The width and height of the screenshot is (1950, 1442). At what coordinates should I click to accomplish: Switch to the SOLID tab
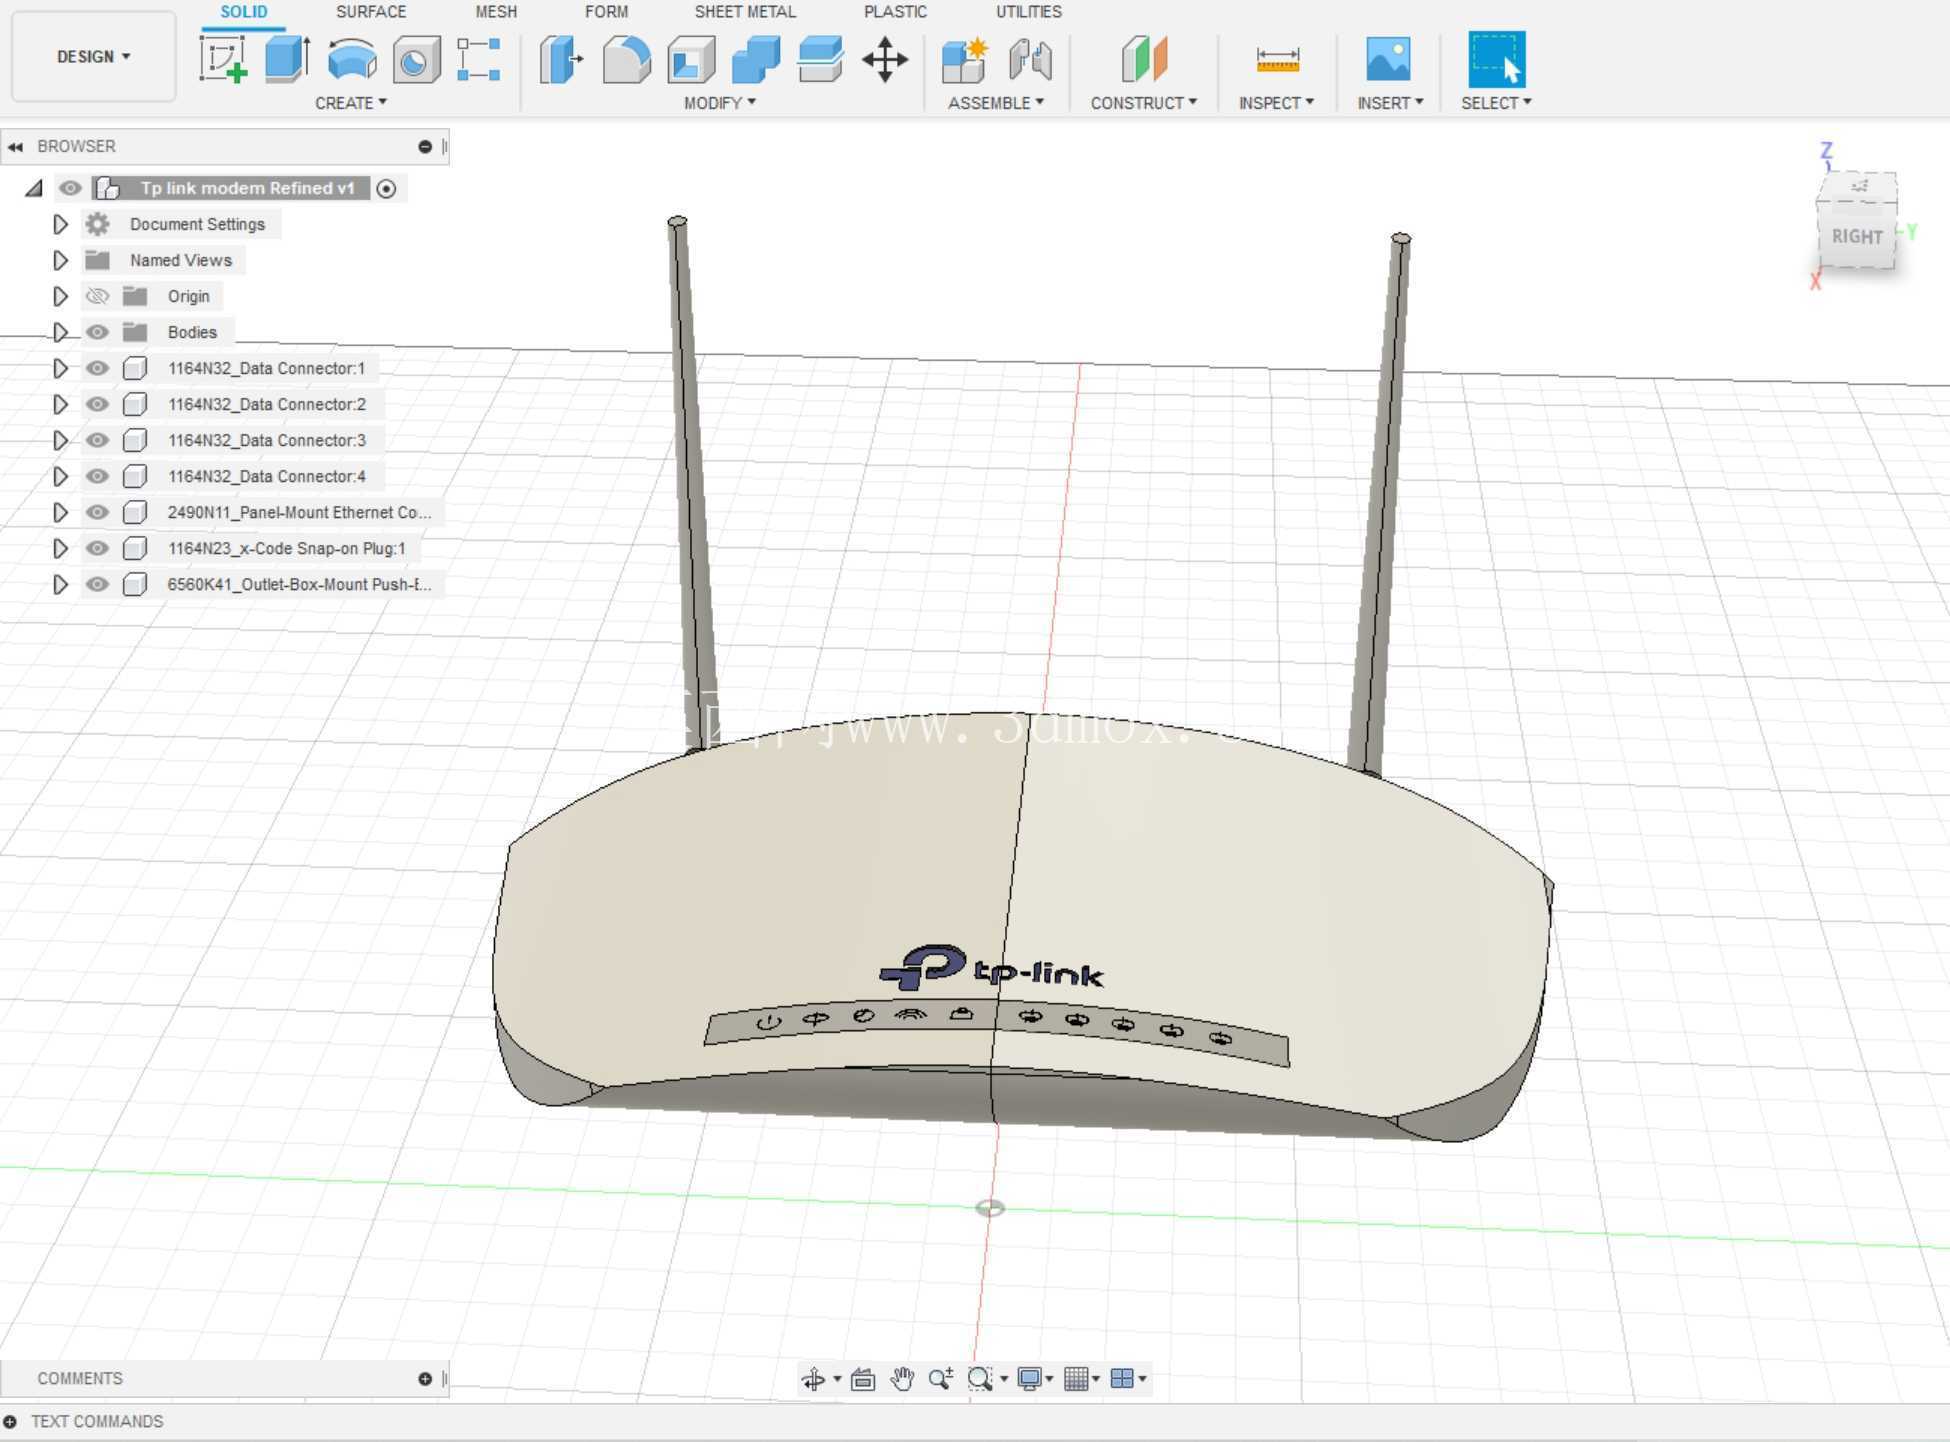(x=244, y=12)
